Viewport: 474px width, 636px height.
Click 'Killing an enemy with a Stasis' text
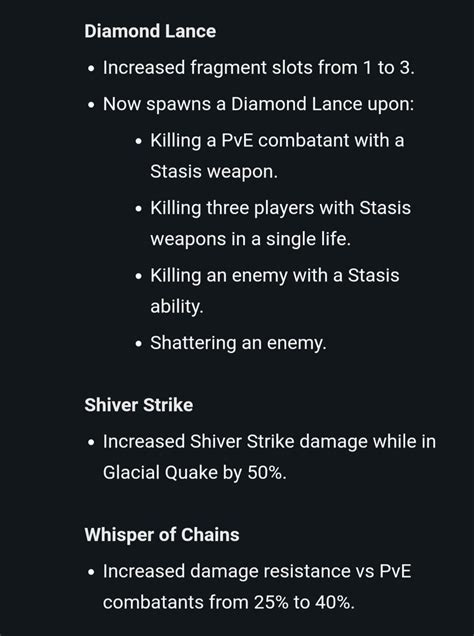click(x=275, y=275)
